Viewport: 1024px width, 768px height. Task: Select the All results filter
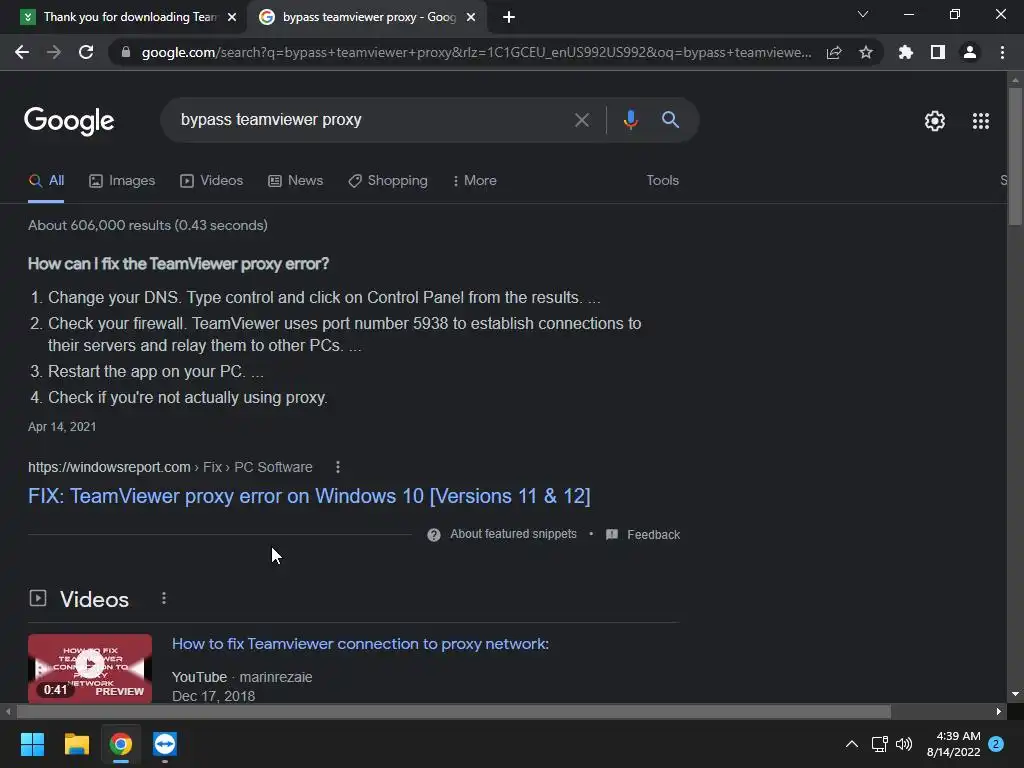tap(46, 181)
